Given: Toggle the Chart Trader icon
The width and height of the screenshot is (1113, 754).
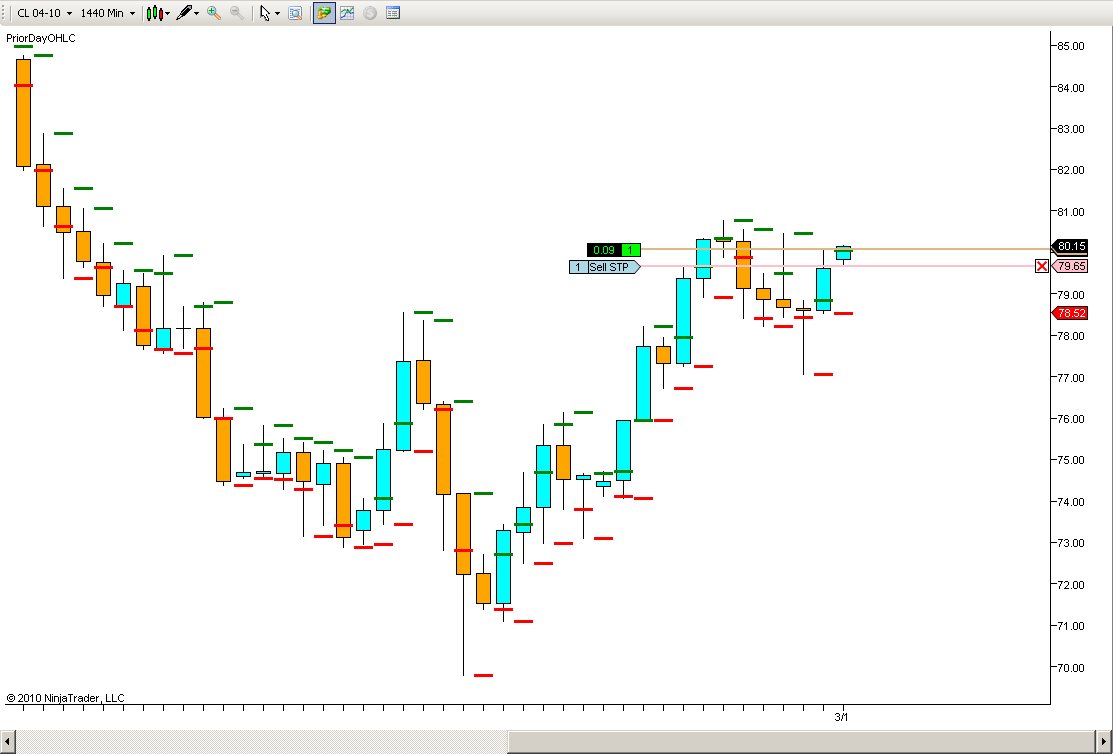Looking at the screenshot, I should [324, 13].
